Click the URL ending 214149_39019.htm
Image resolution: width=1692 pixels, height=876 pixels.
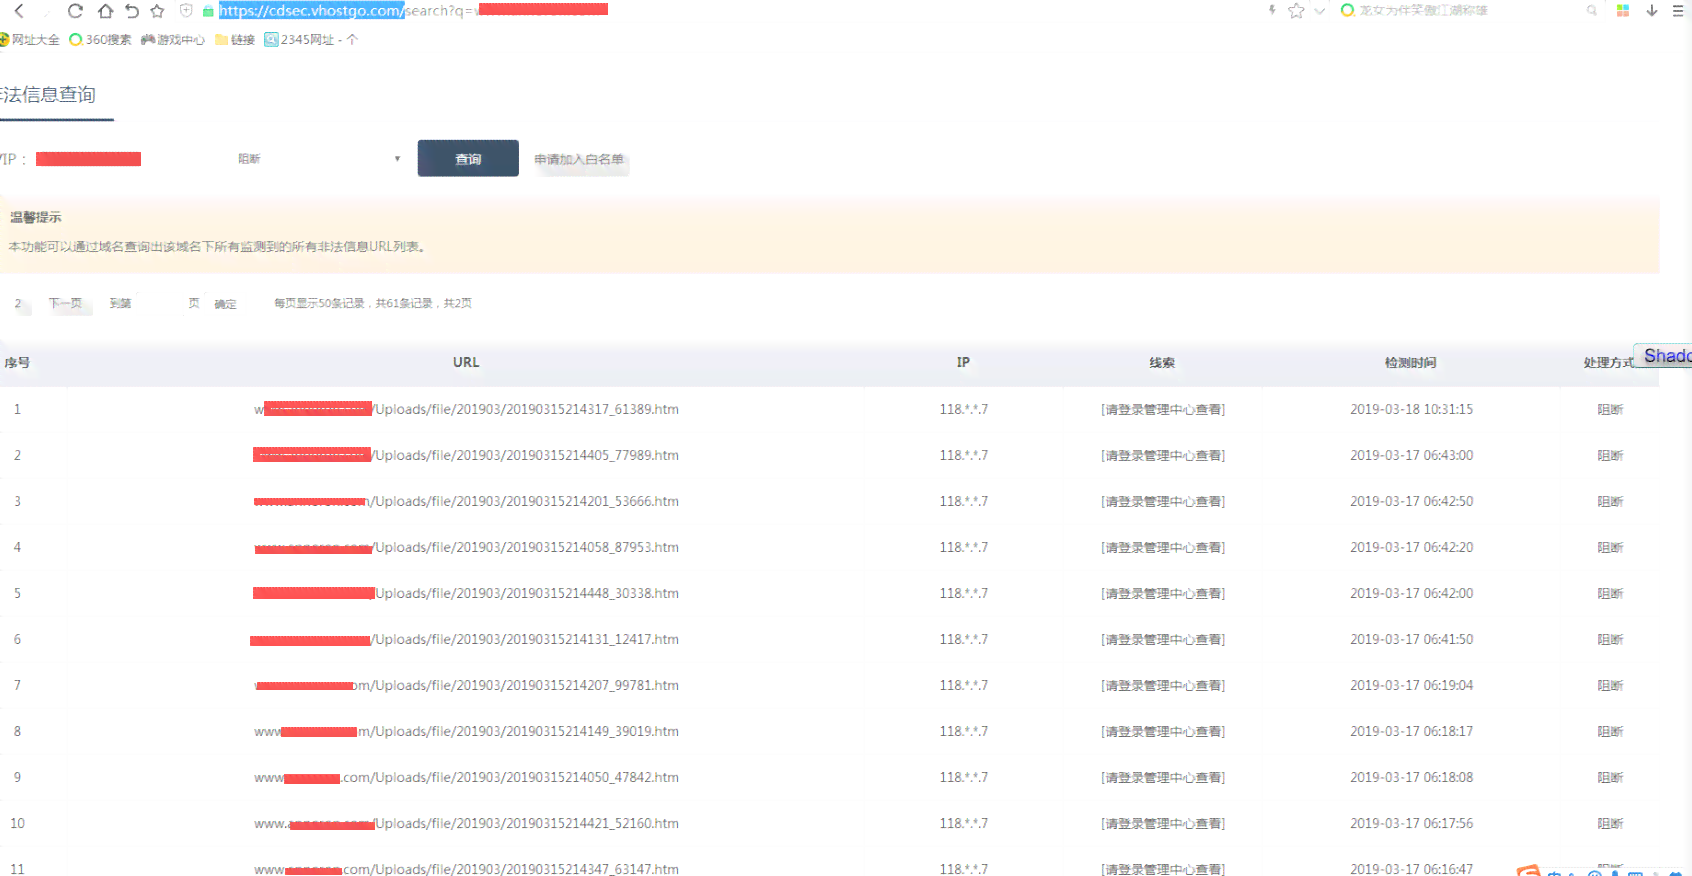466,731
